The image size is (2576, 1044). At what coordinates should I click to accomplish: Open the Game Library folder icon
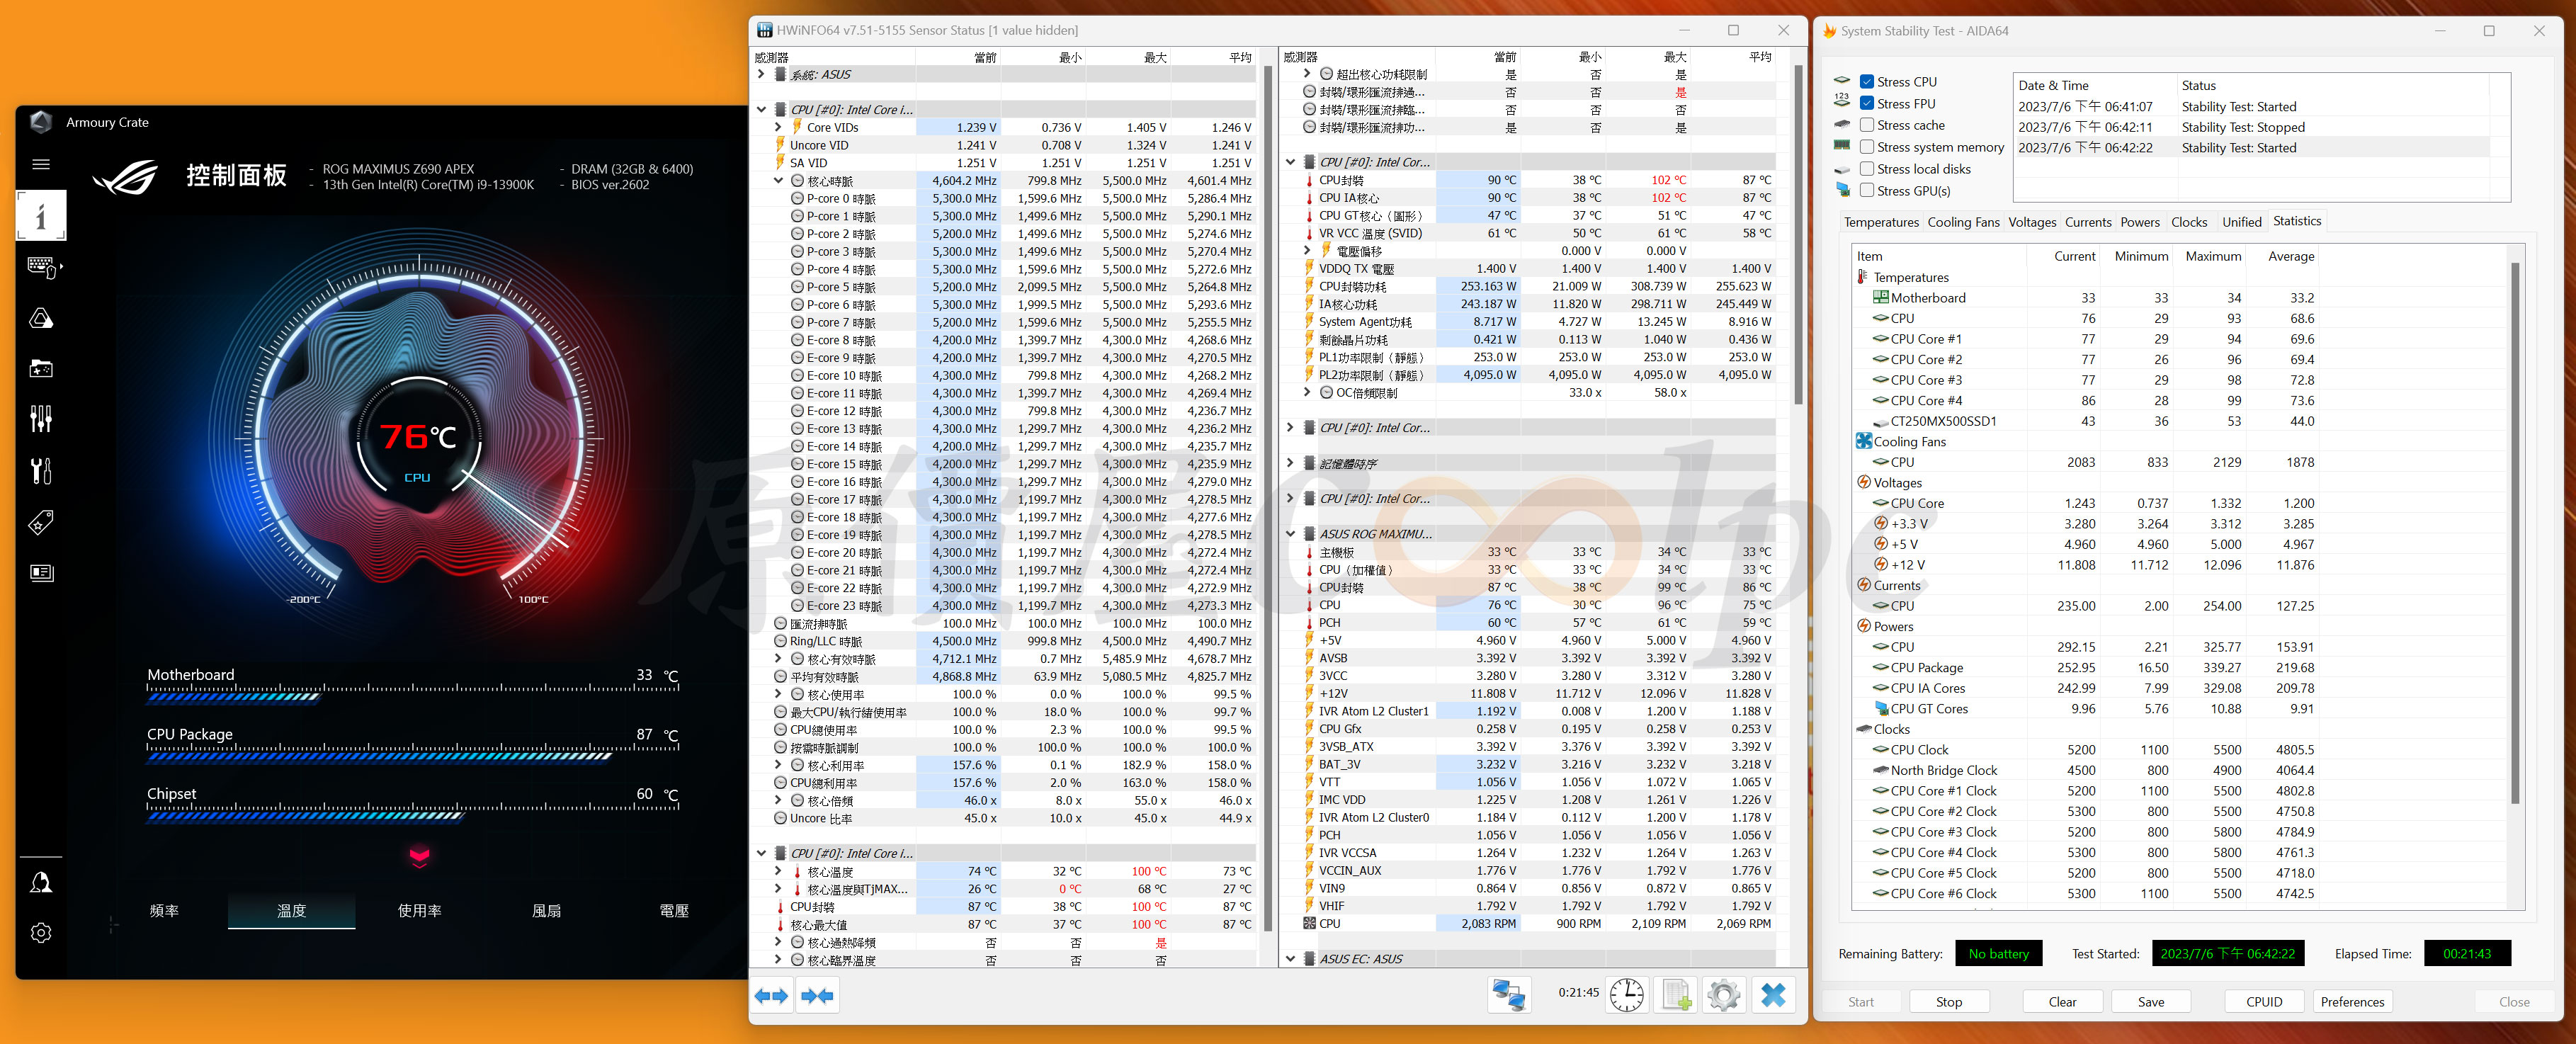[x=41, y=369]
